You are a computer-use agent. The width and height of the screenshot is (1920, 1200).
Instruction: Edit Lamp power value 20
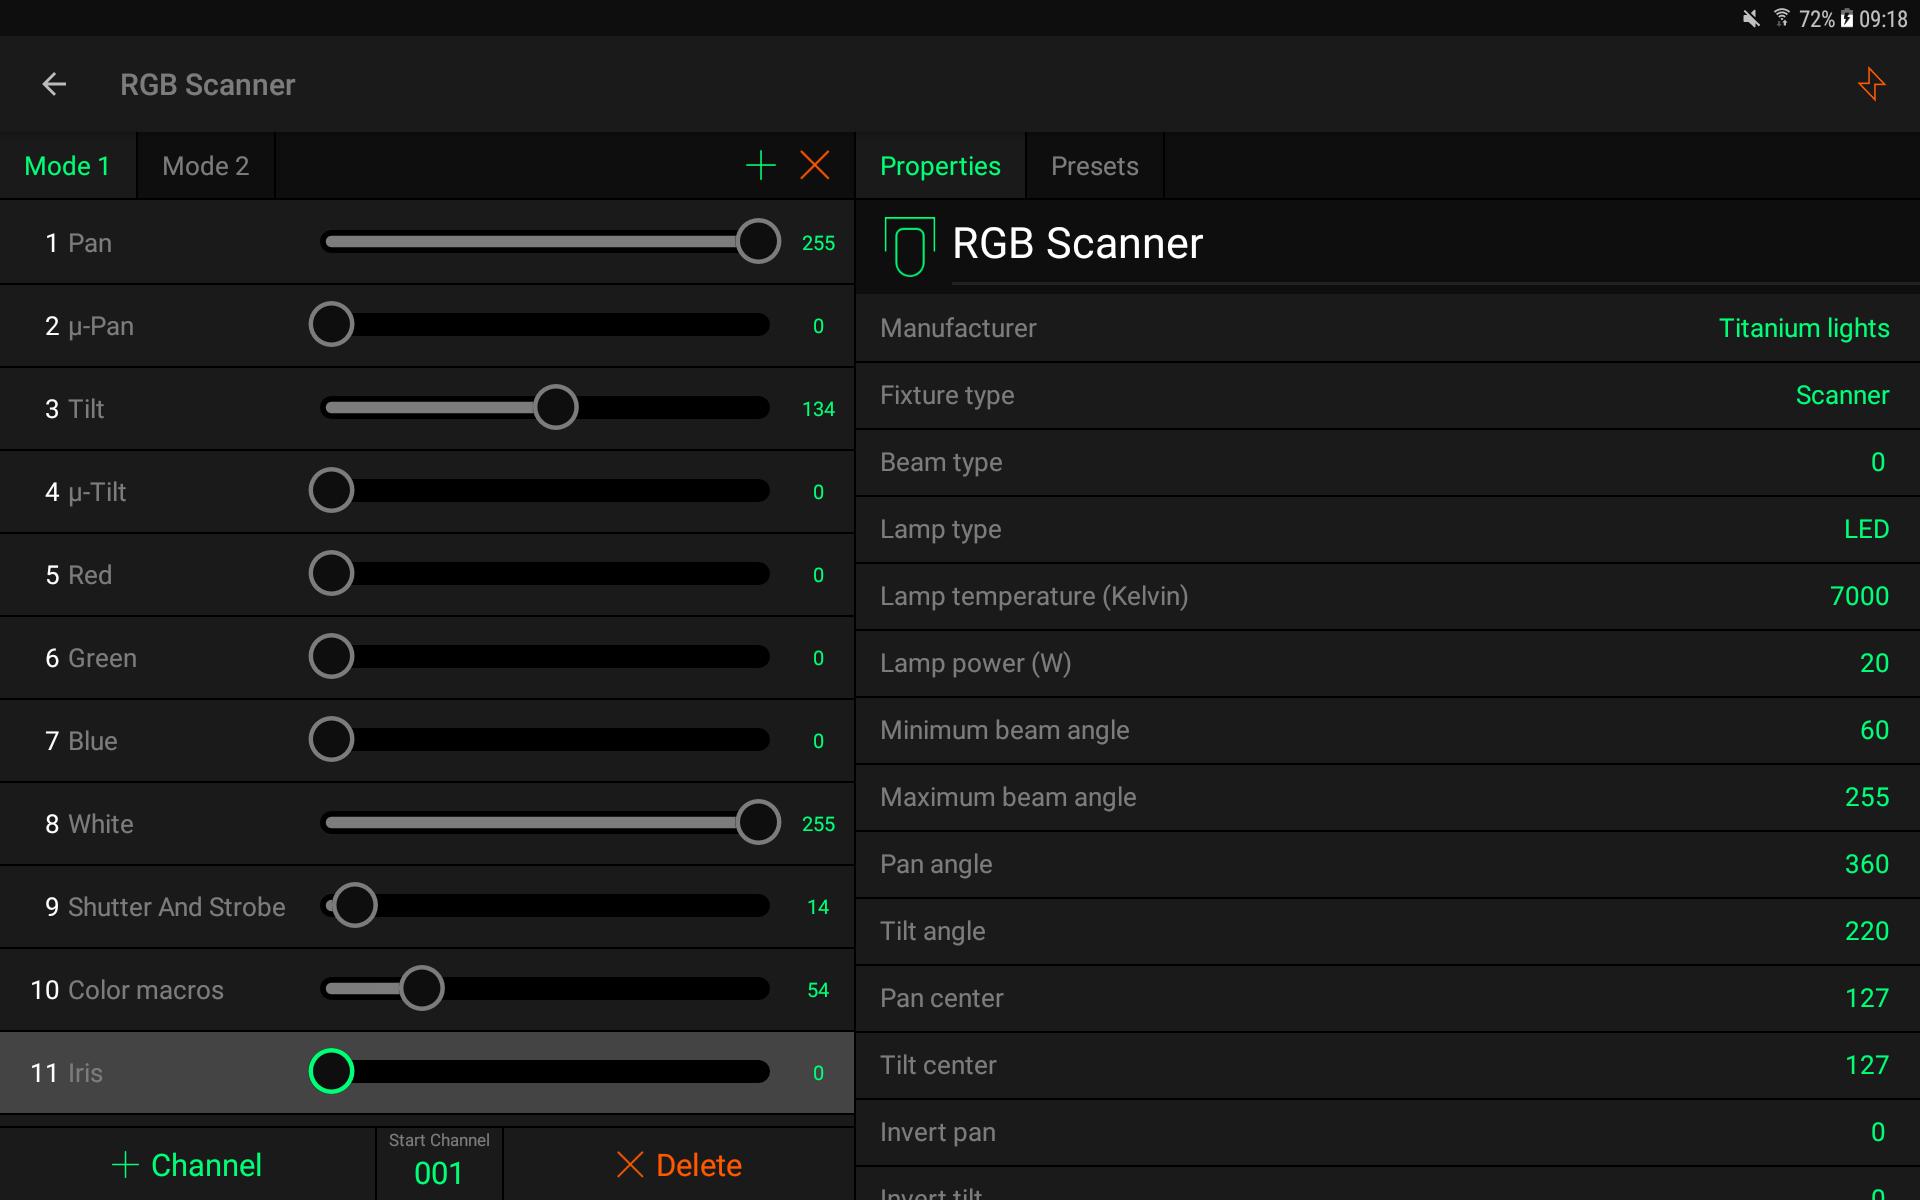click(x=1874, y=663)
